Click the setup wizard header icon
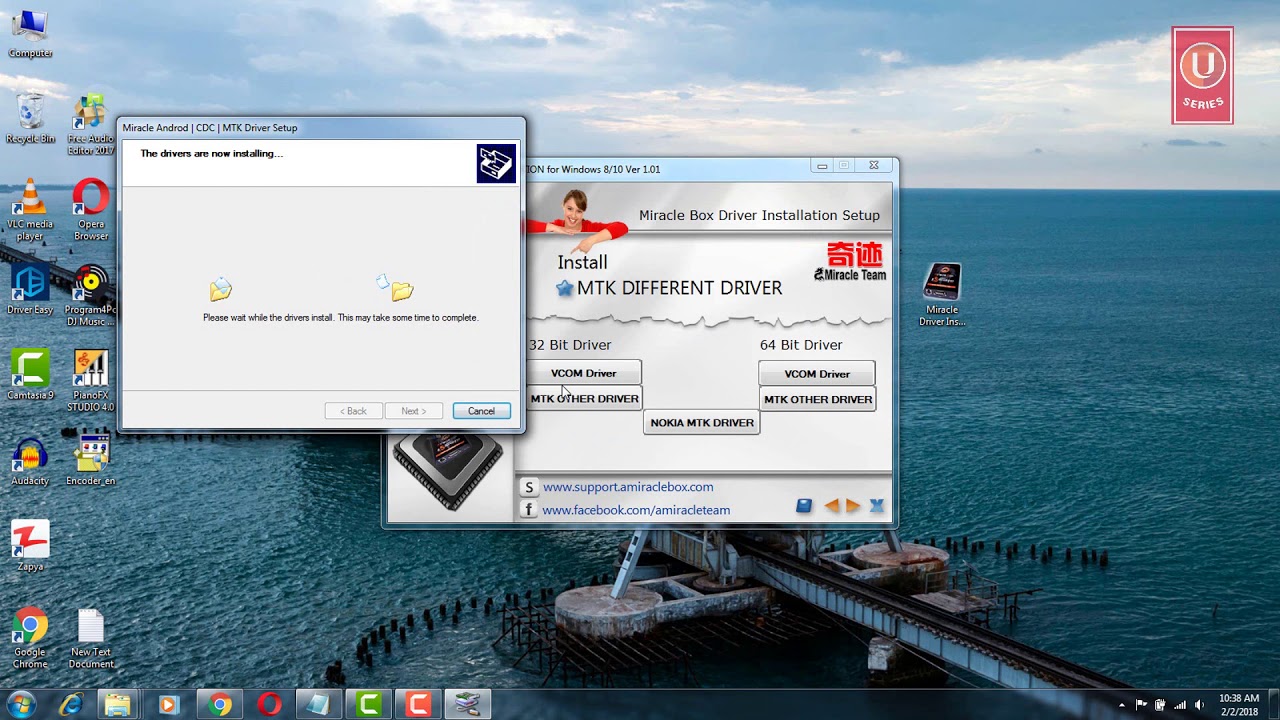Screen dimensions: 1280x720 point(496,164)
